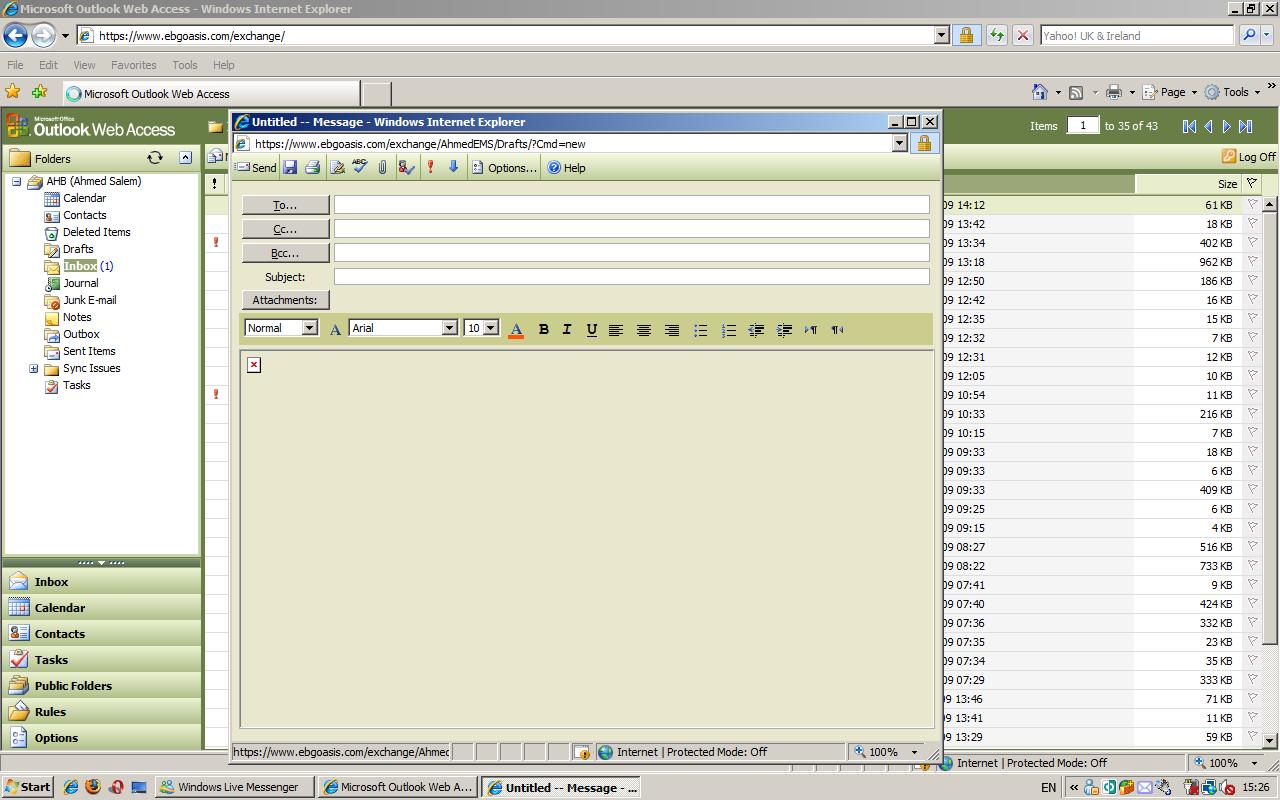Run spell check with the ABC icon
The height and width of the screenshot is (800, 1280).
360,168
